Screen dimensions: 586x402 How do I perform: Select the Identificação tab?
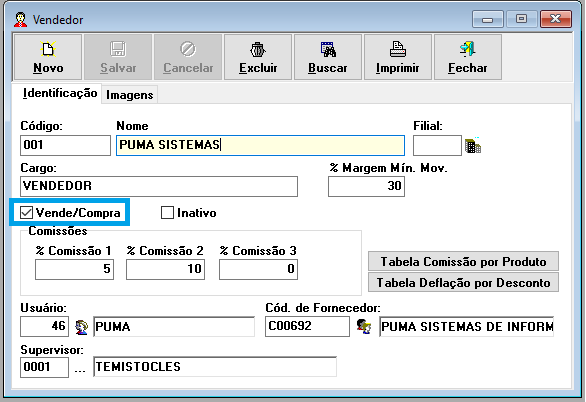(x=60, y=93)
